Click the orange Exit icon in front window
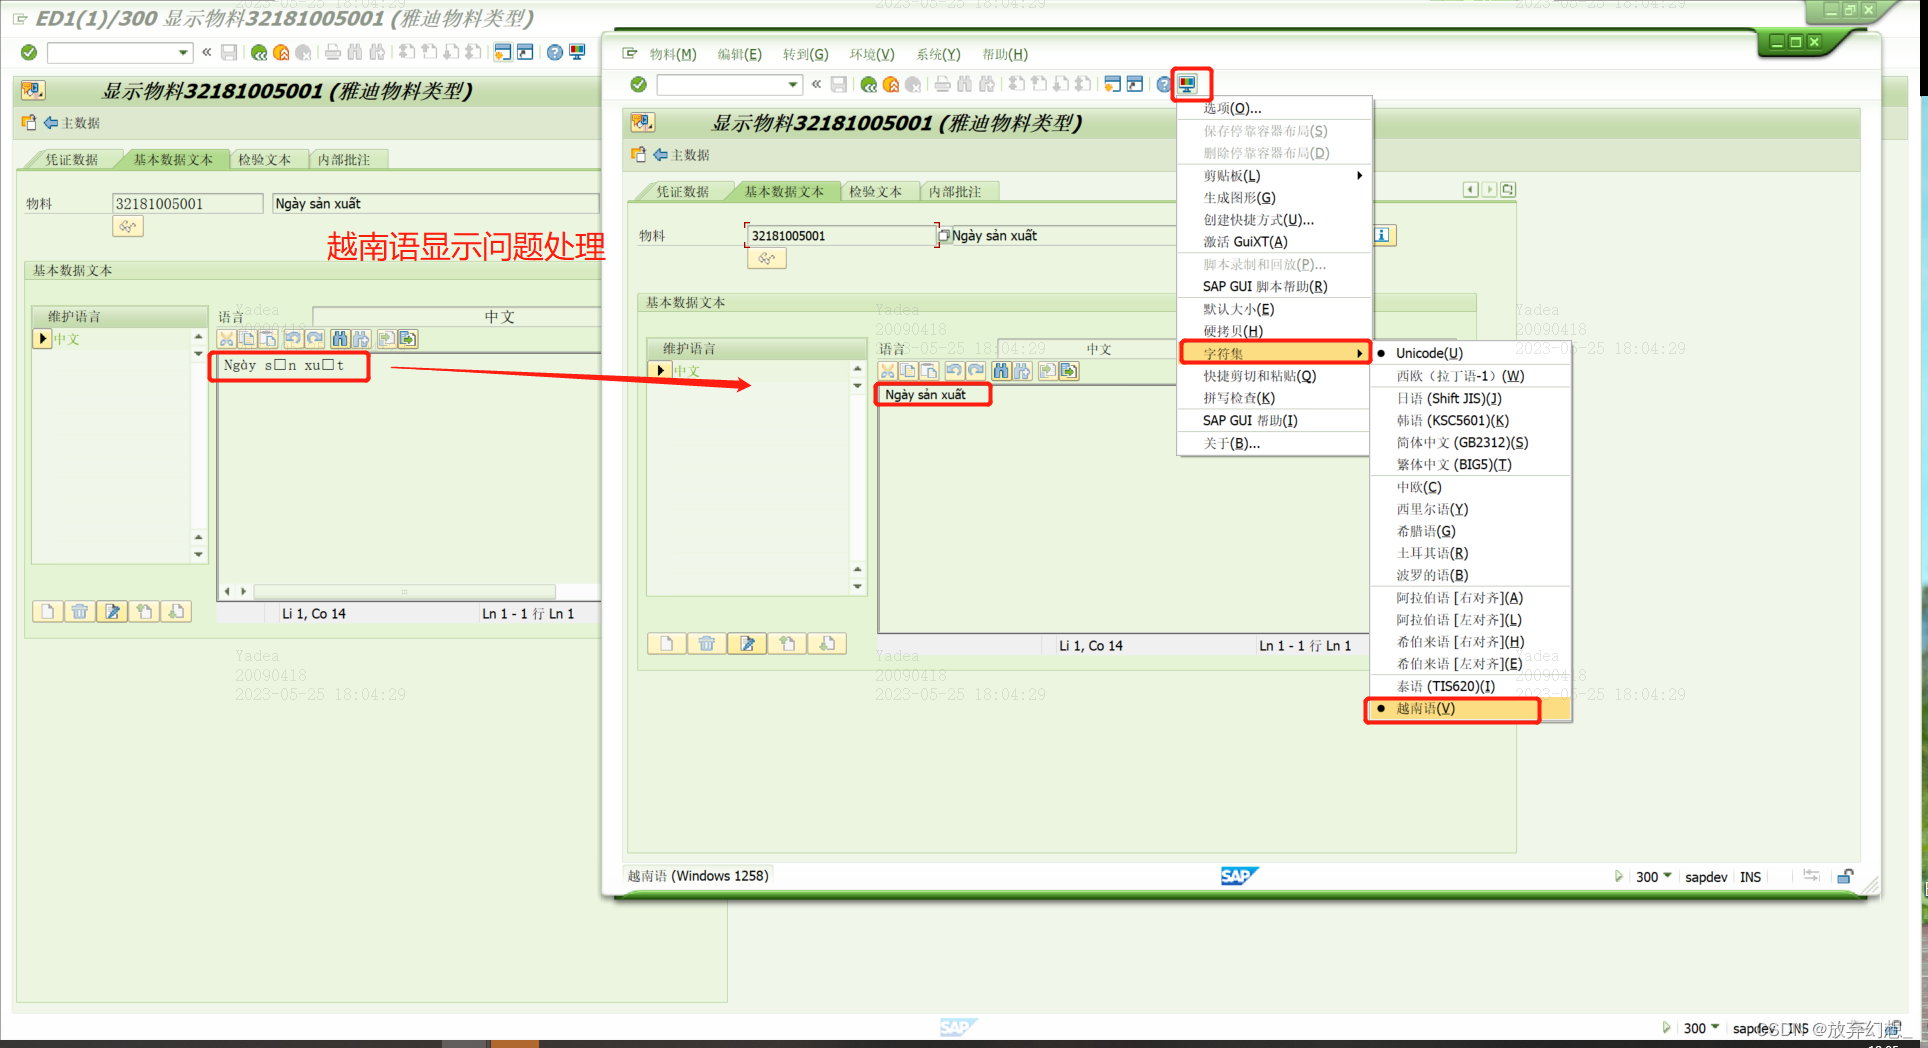Screen dimensions: 1928x1048 [x=890, y=85]
